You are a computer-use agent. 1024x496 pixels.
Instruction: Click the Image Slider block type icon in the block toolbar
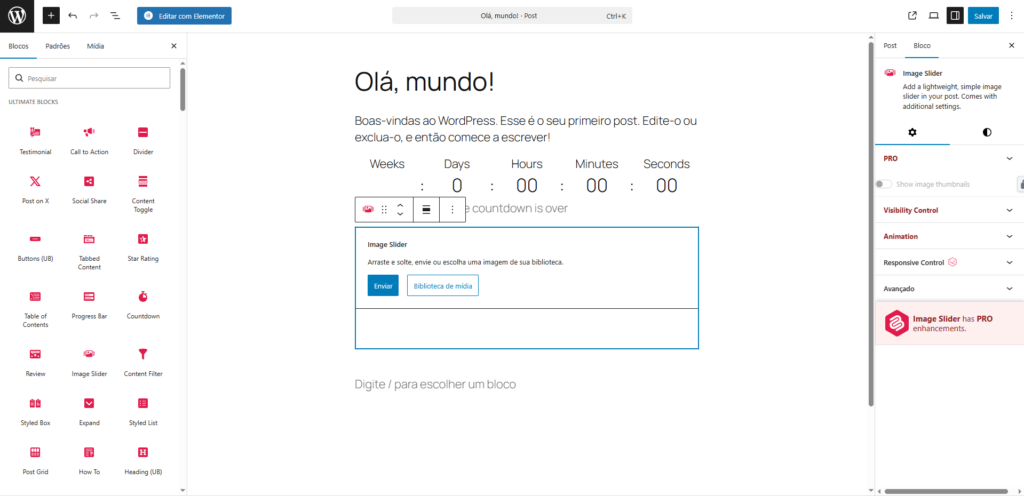(368, 209)
